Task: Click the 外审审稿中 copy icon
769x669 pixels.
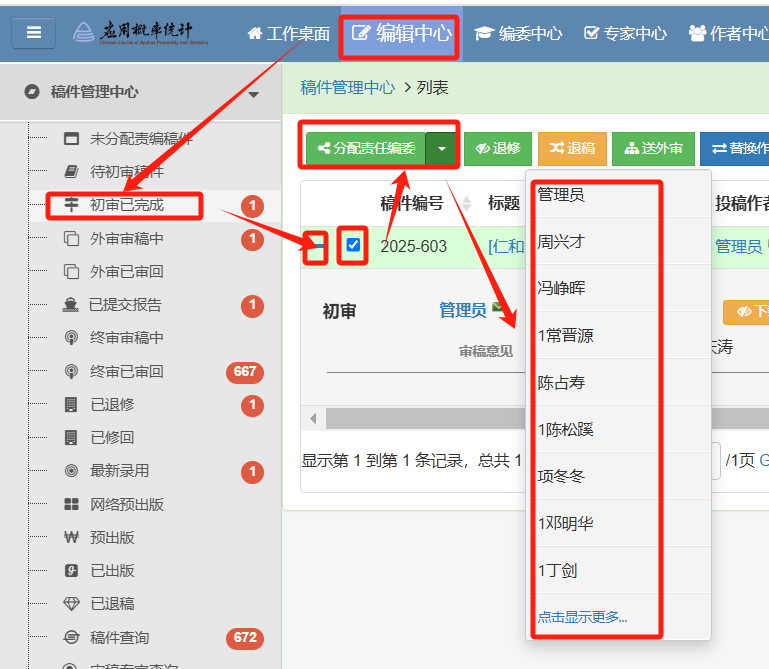Action: click(71, 238)
